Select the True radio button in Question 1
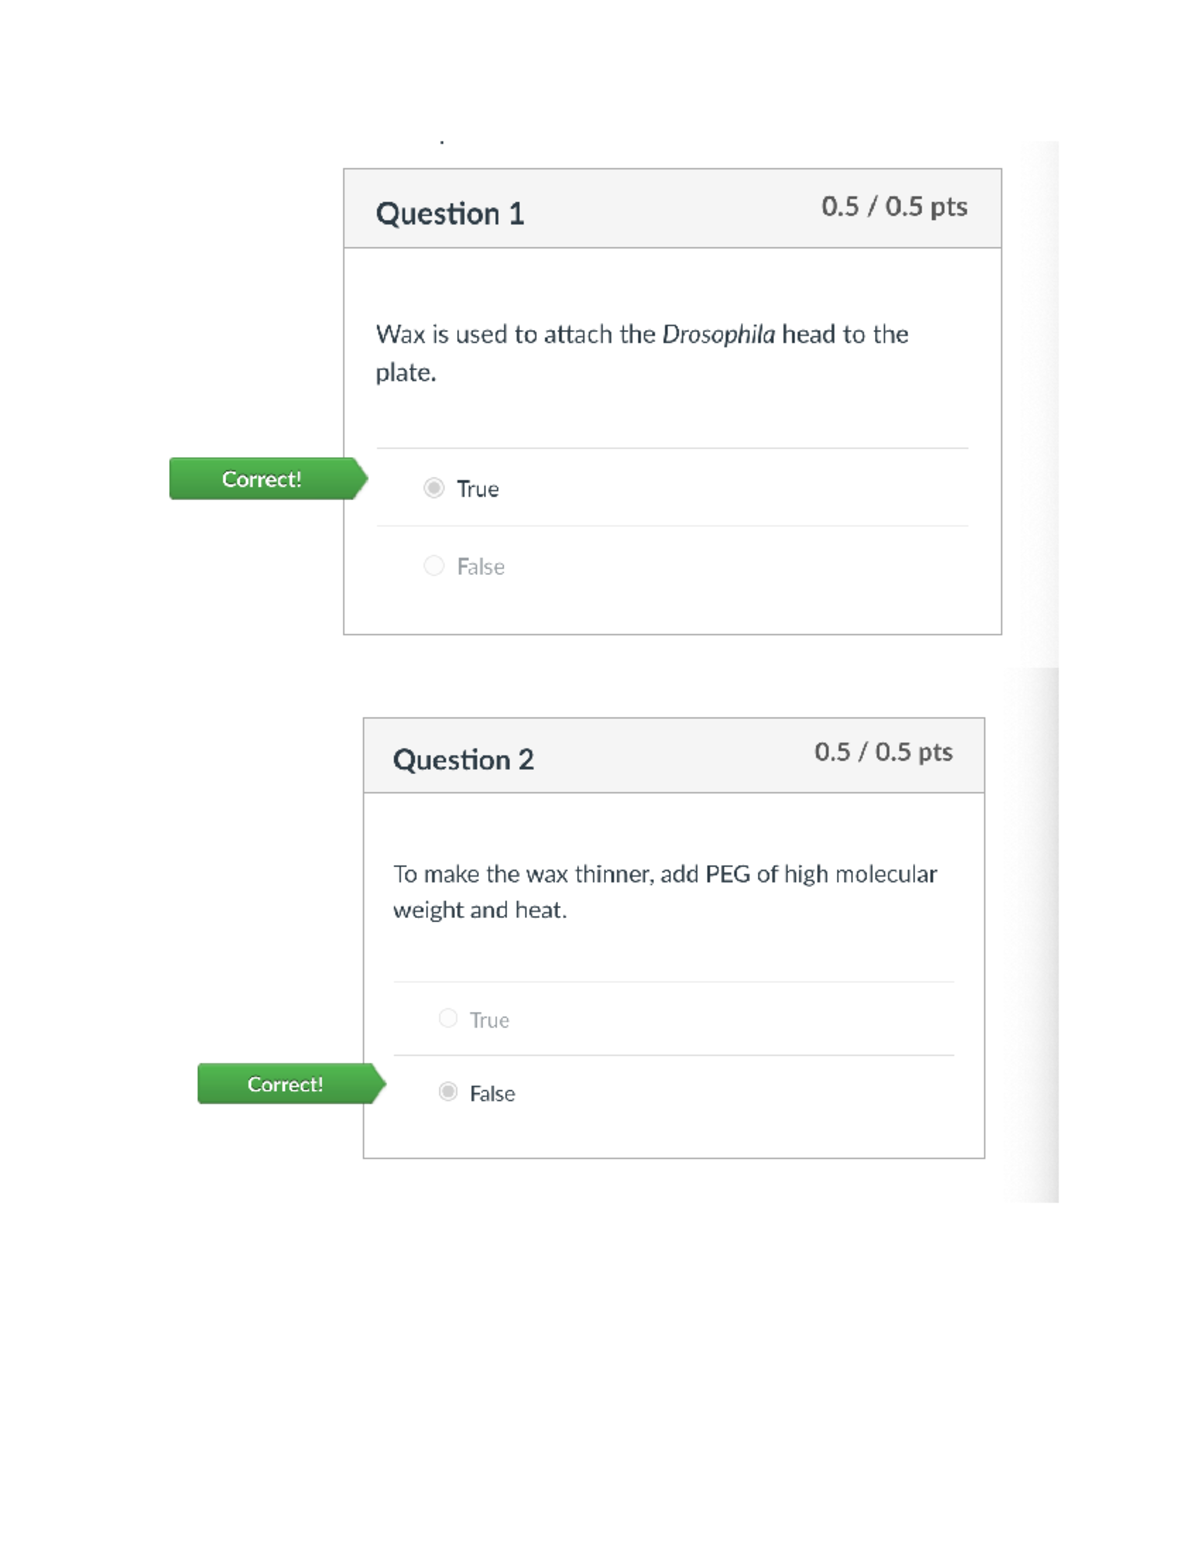The width and height of the screenshot is (1200, 1553). pyautogui.click(x=434, y=488)
